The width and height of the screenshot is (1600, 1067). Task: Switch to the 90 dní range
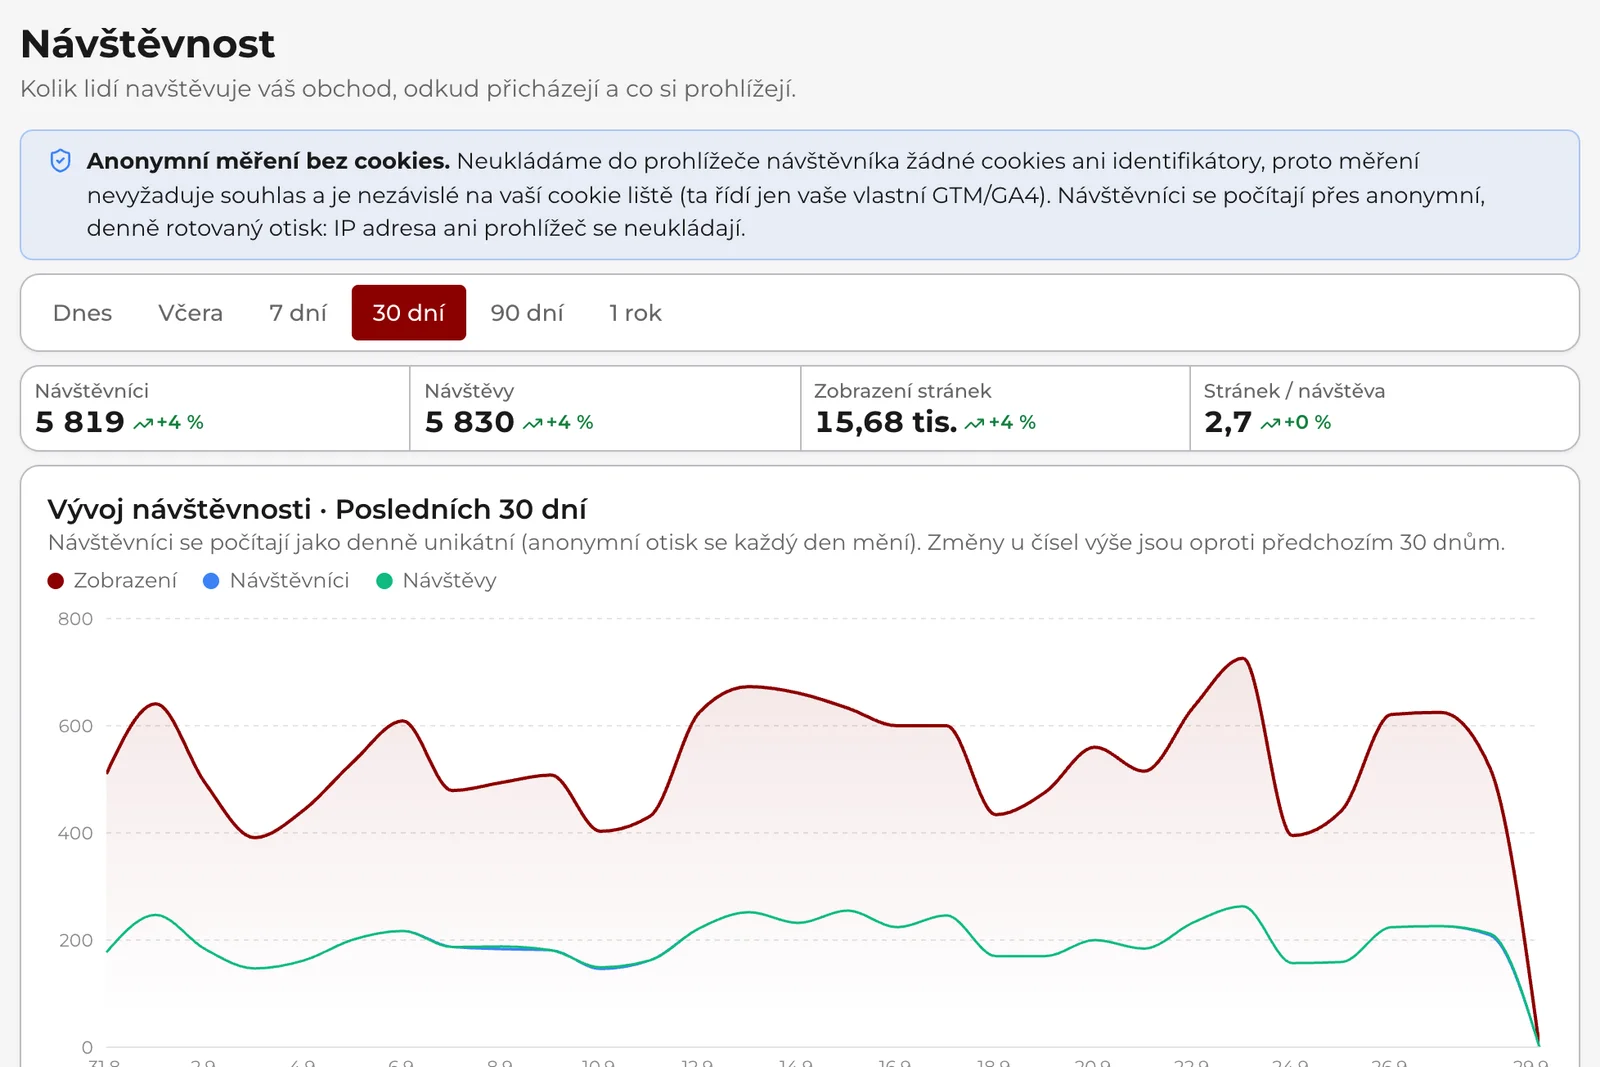527,313
